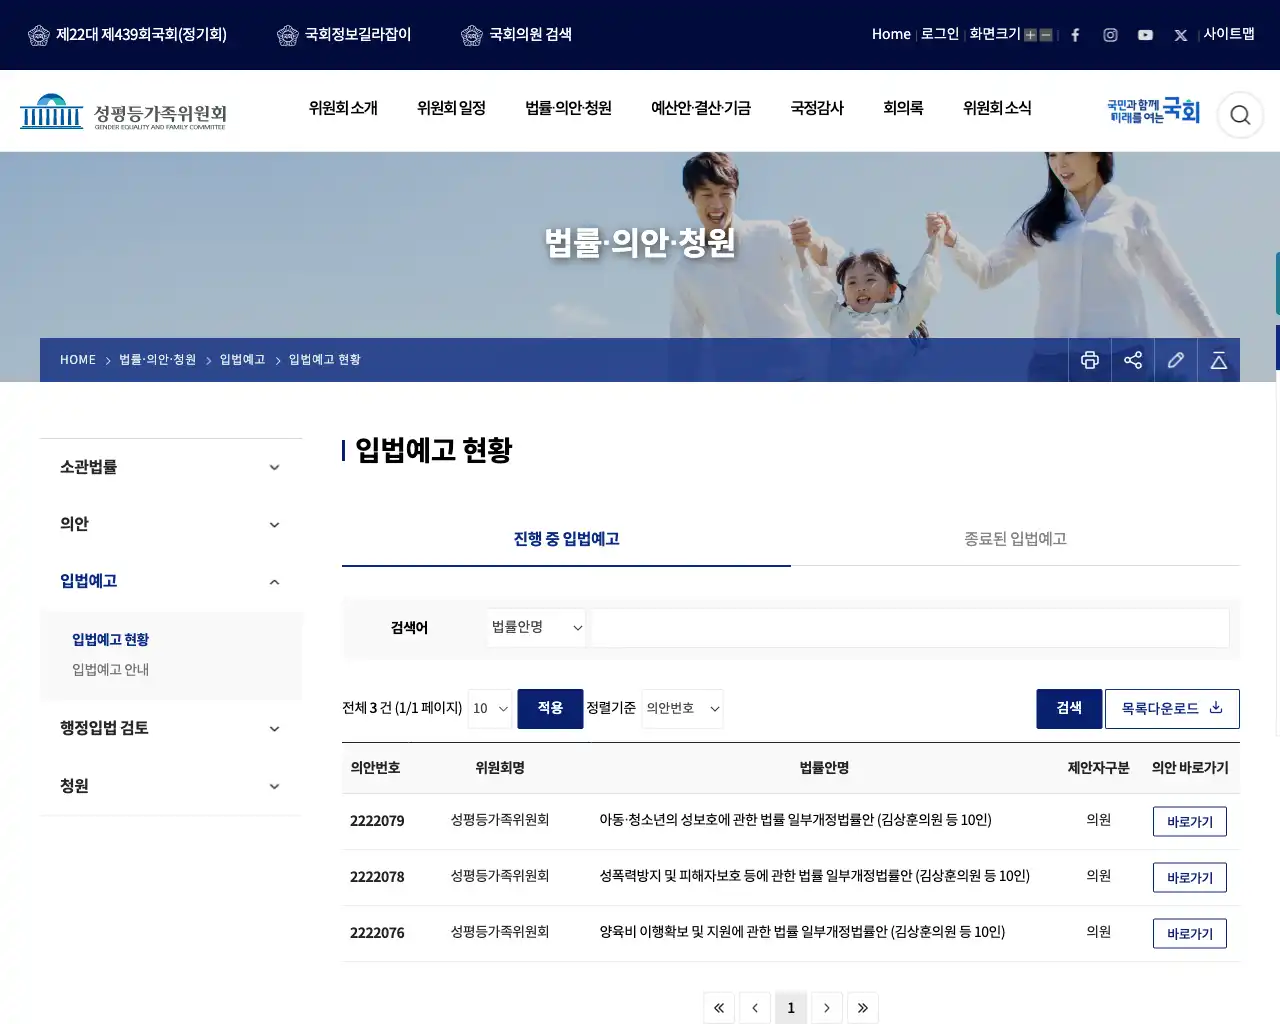Expand the 의안 sidebar section
Image resolution: width=1280 pixels, height=1024 pixels.
171,524
